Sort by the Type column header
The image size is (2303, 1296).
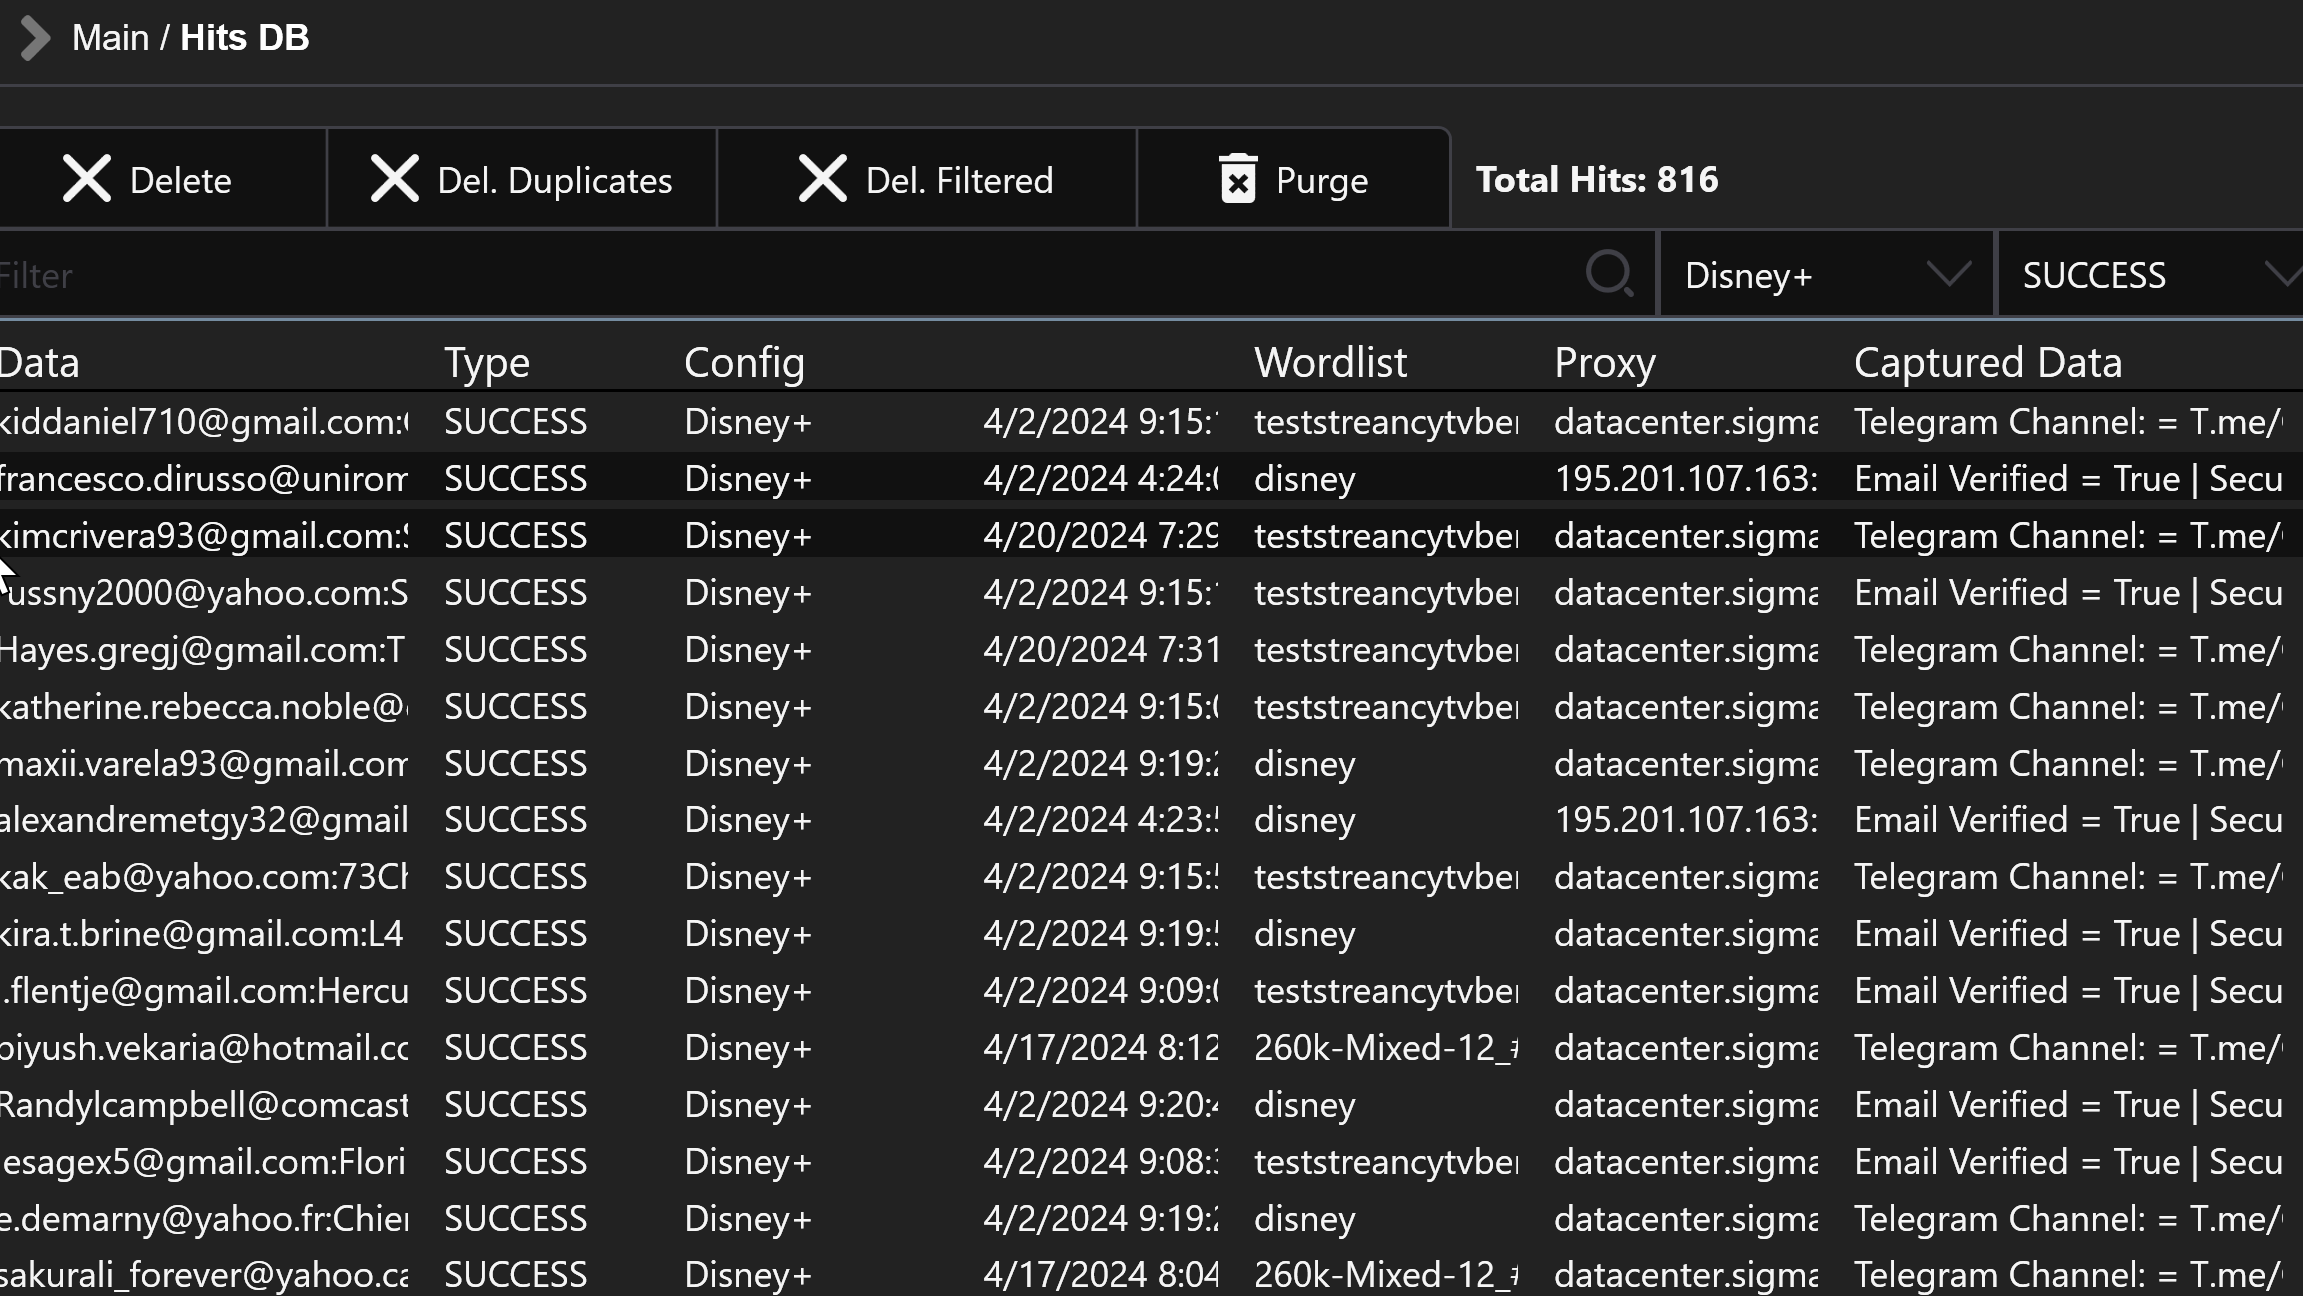[487, 362]
